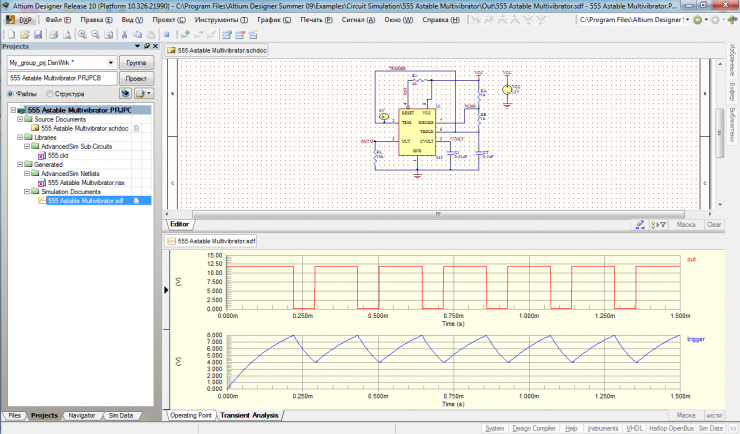Save the document with the floppy icon
This screenshot has width=740, height=434.
38,35
